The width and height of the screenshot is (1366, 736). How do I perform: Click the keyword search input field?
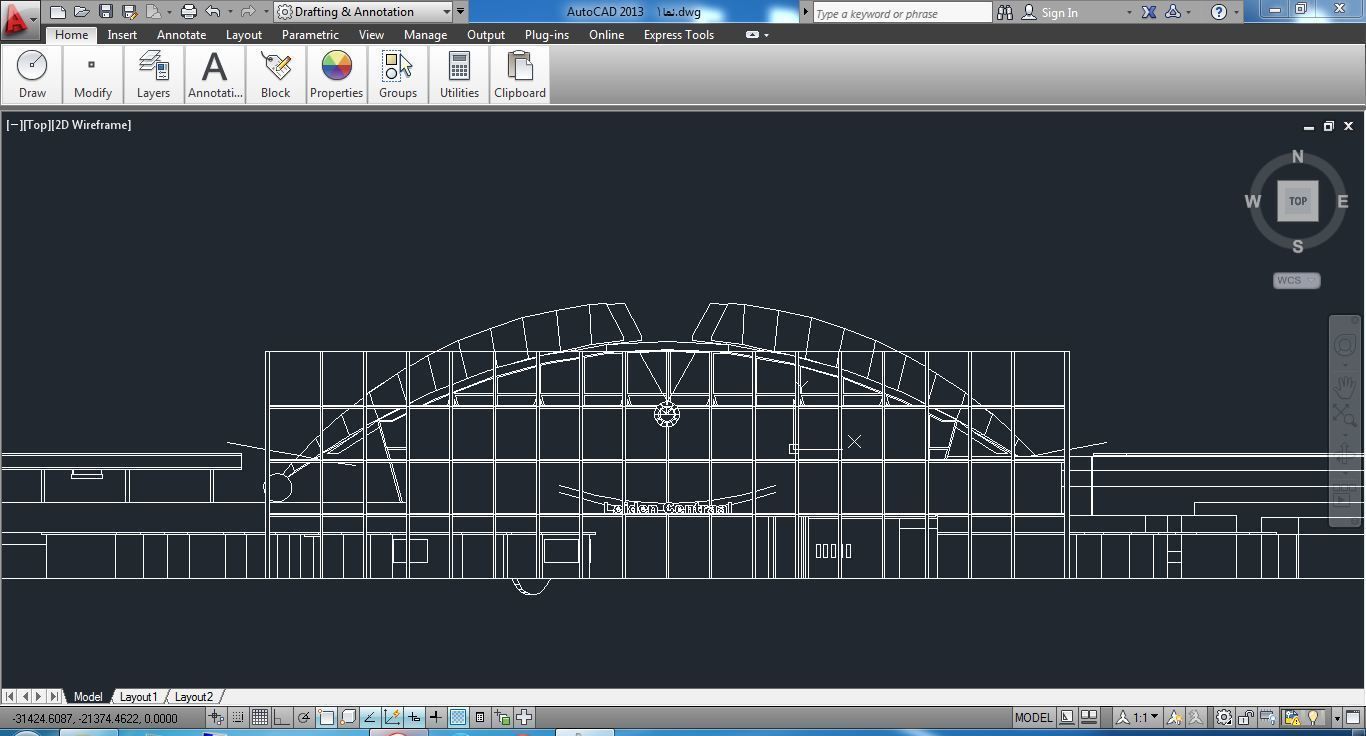[902, 13]
